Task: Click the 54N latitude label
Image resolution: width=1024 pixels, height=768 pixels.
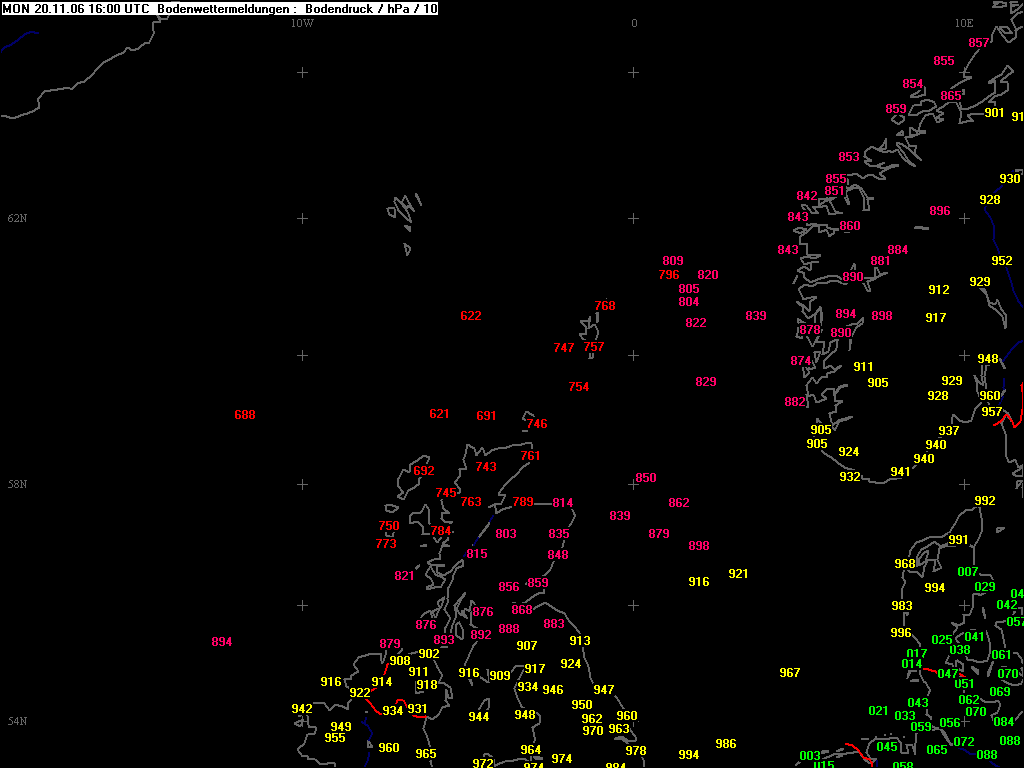Action: point(17,721)
